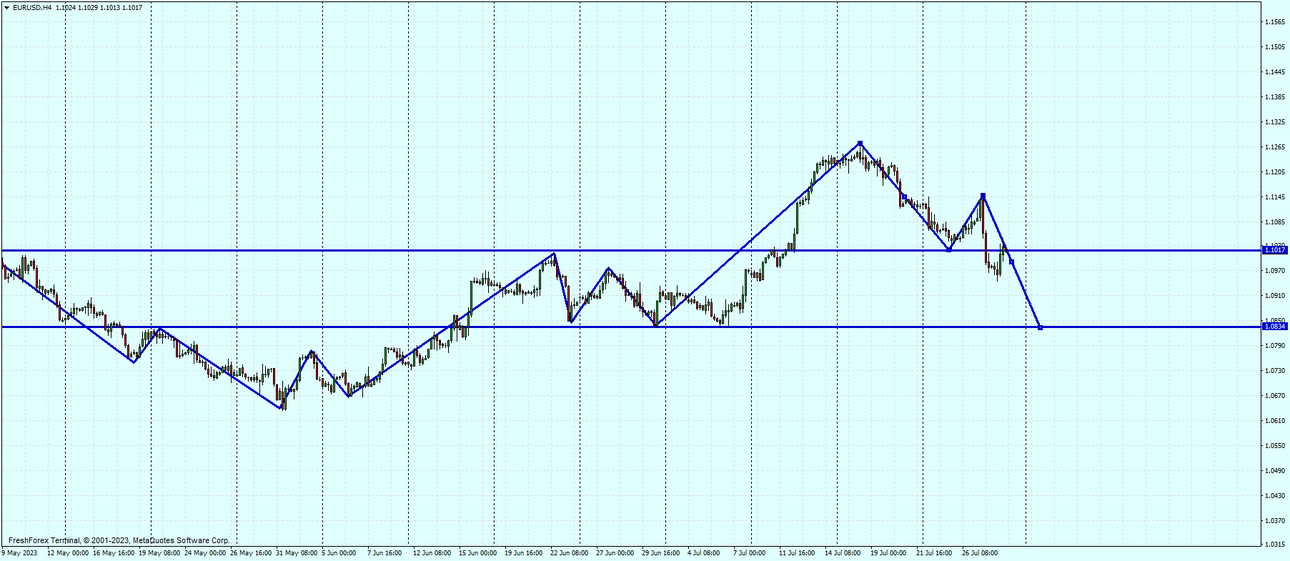Click the 26 Jul 08:00 time label
The height and width of the screenshot is (561, 1290).
tap(980, 553)
